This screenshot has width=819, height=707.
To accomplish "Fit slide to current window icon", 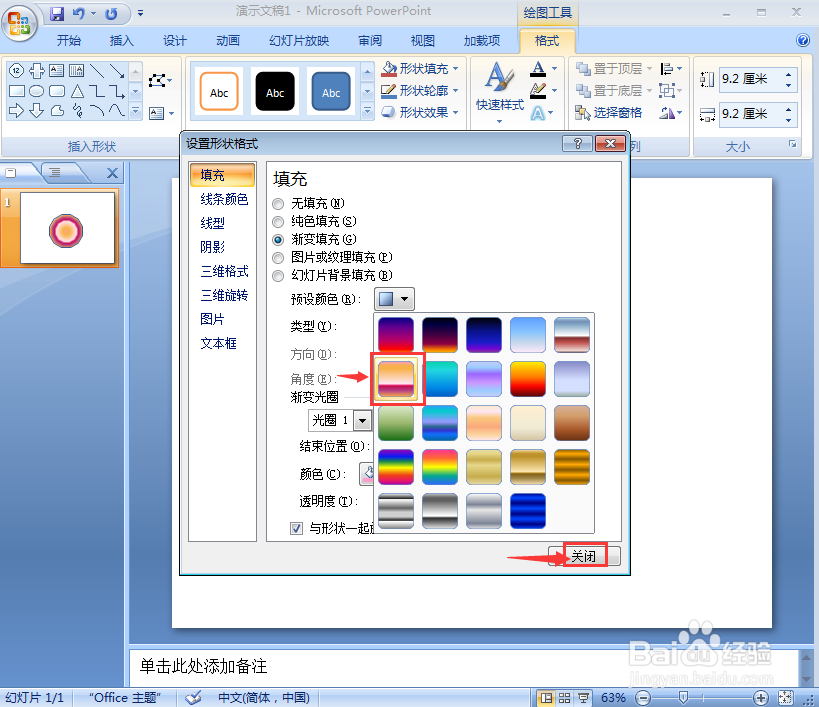I will tap(785, 698).
